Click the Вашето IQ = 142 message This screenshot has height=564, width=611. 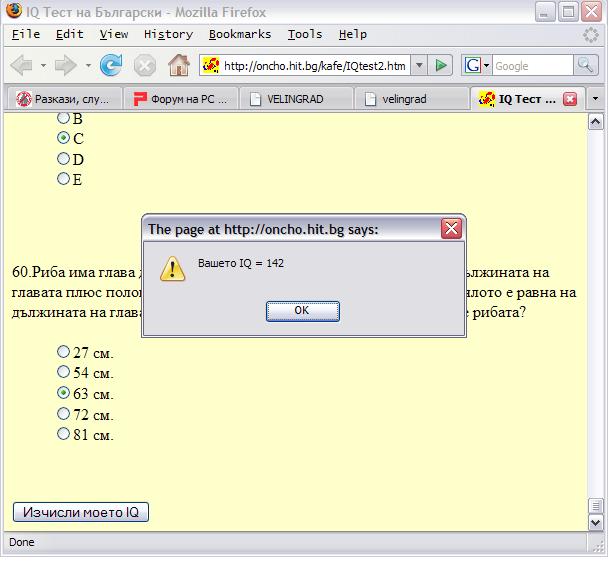240,263
